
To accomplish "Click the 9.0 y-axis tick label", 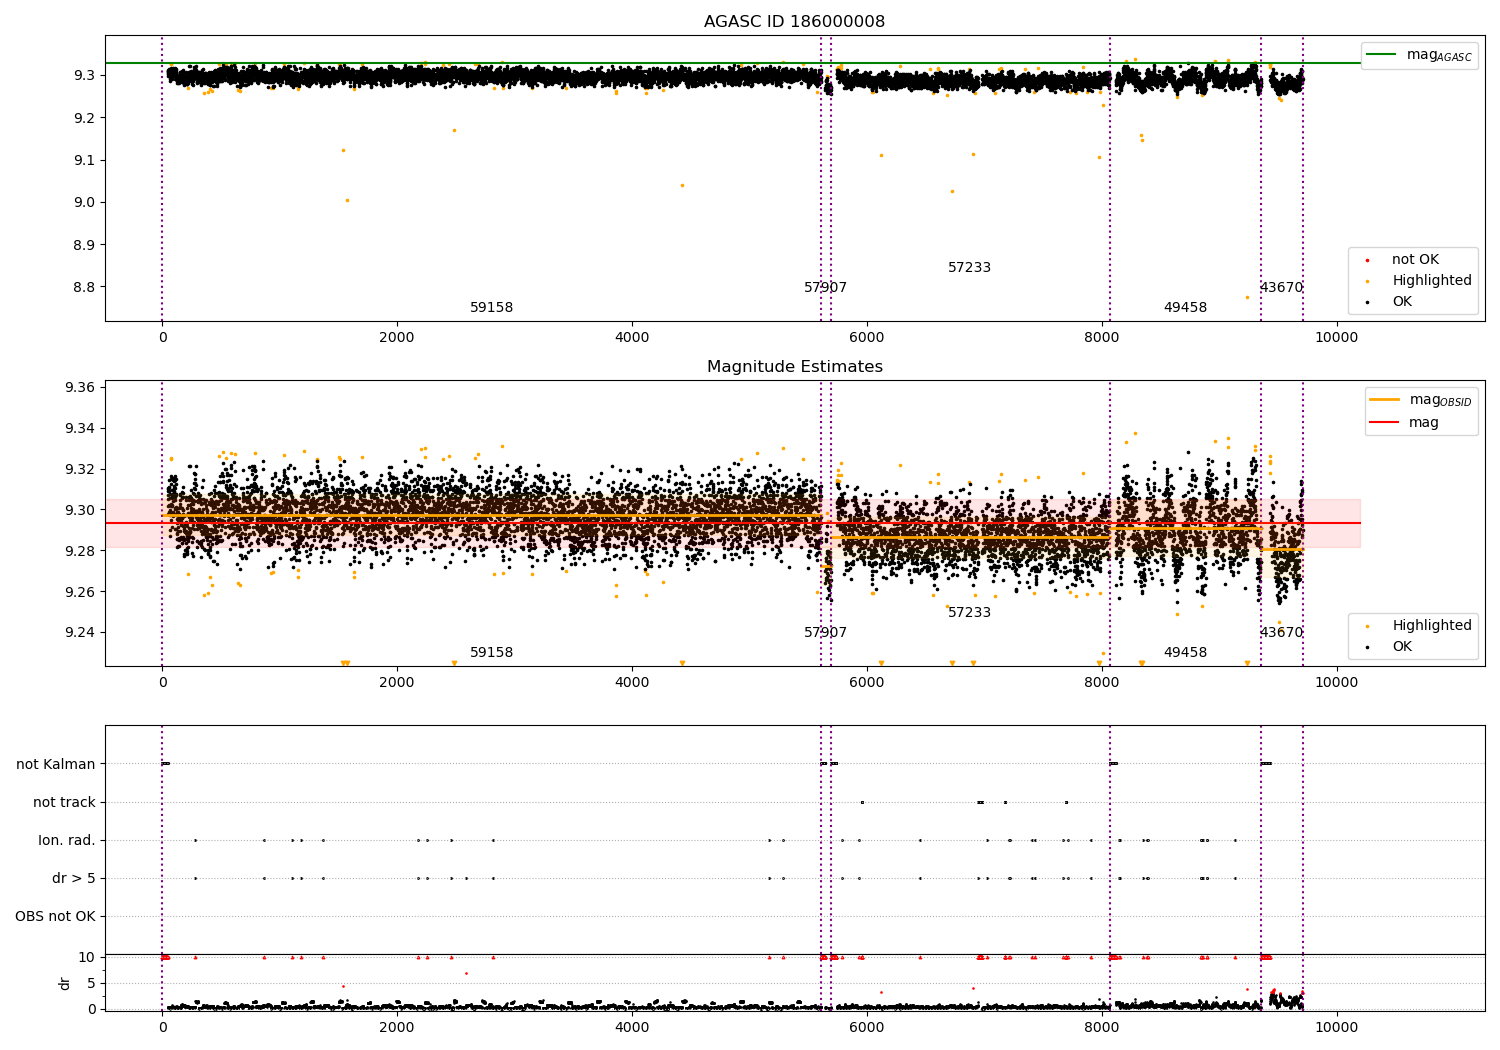I will tap(84, 203).
